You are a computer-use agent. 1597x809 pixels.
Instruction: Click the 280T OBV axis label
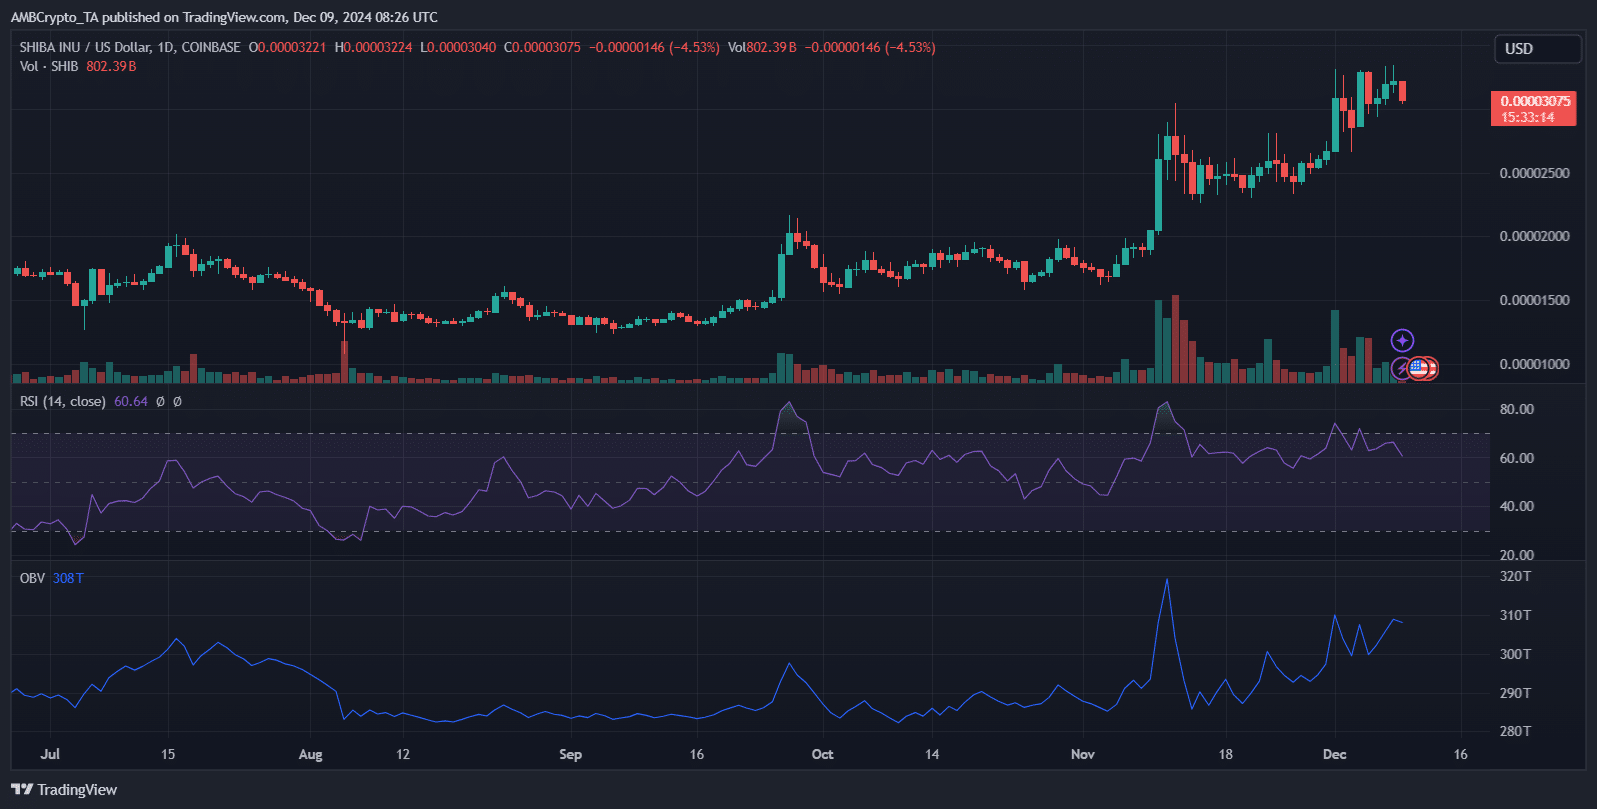[1516, 731]
